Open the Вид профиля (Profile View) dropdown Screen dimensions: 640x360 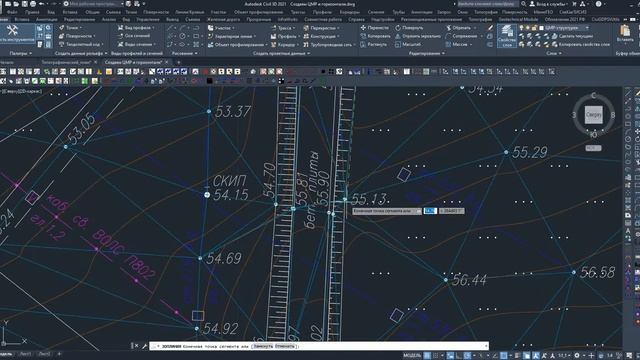coord(136,28)
